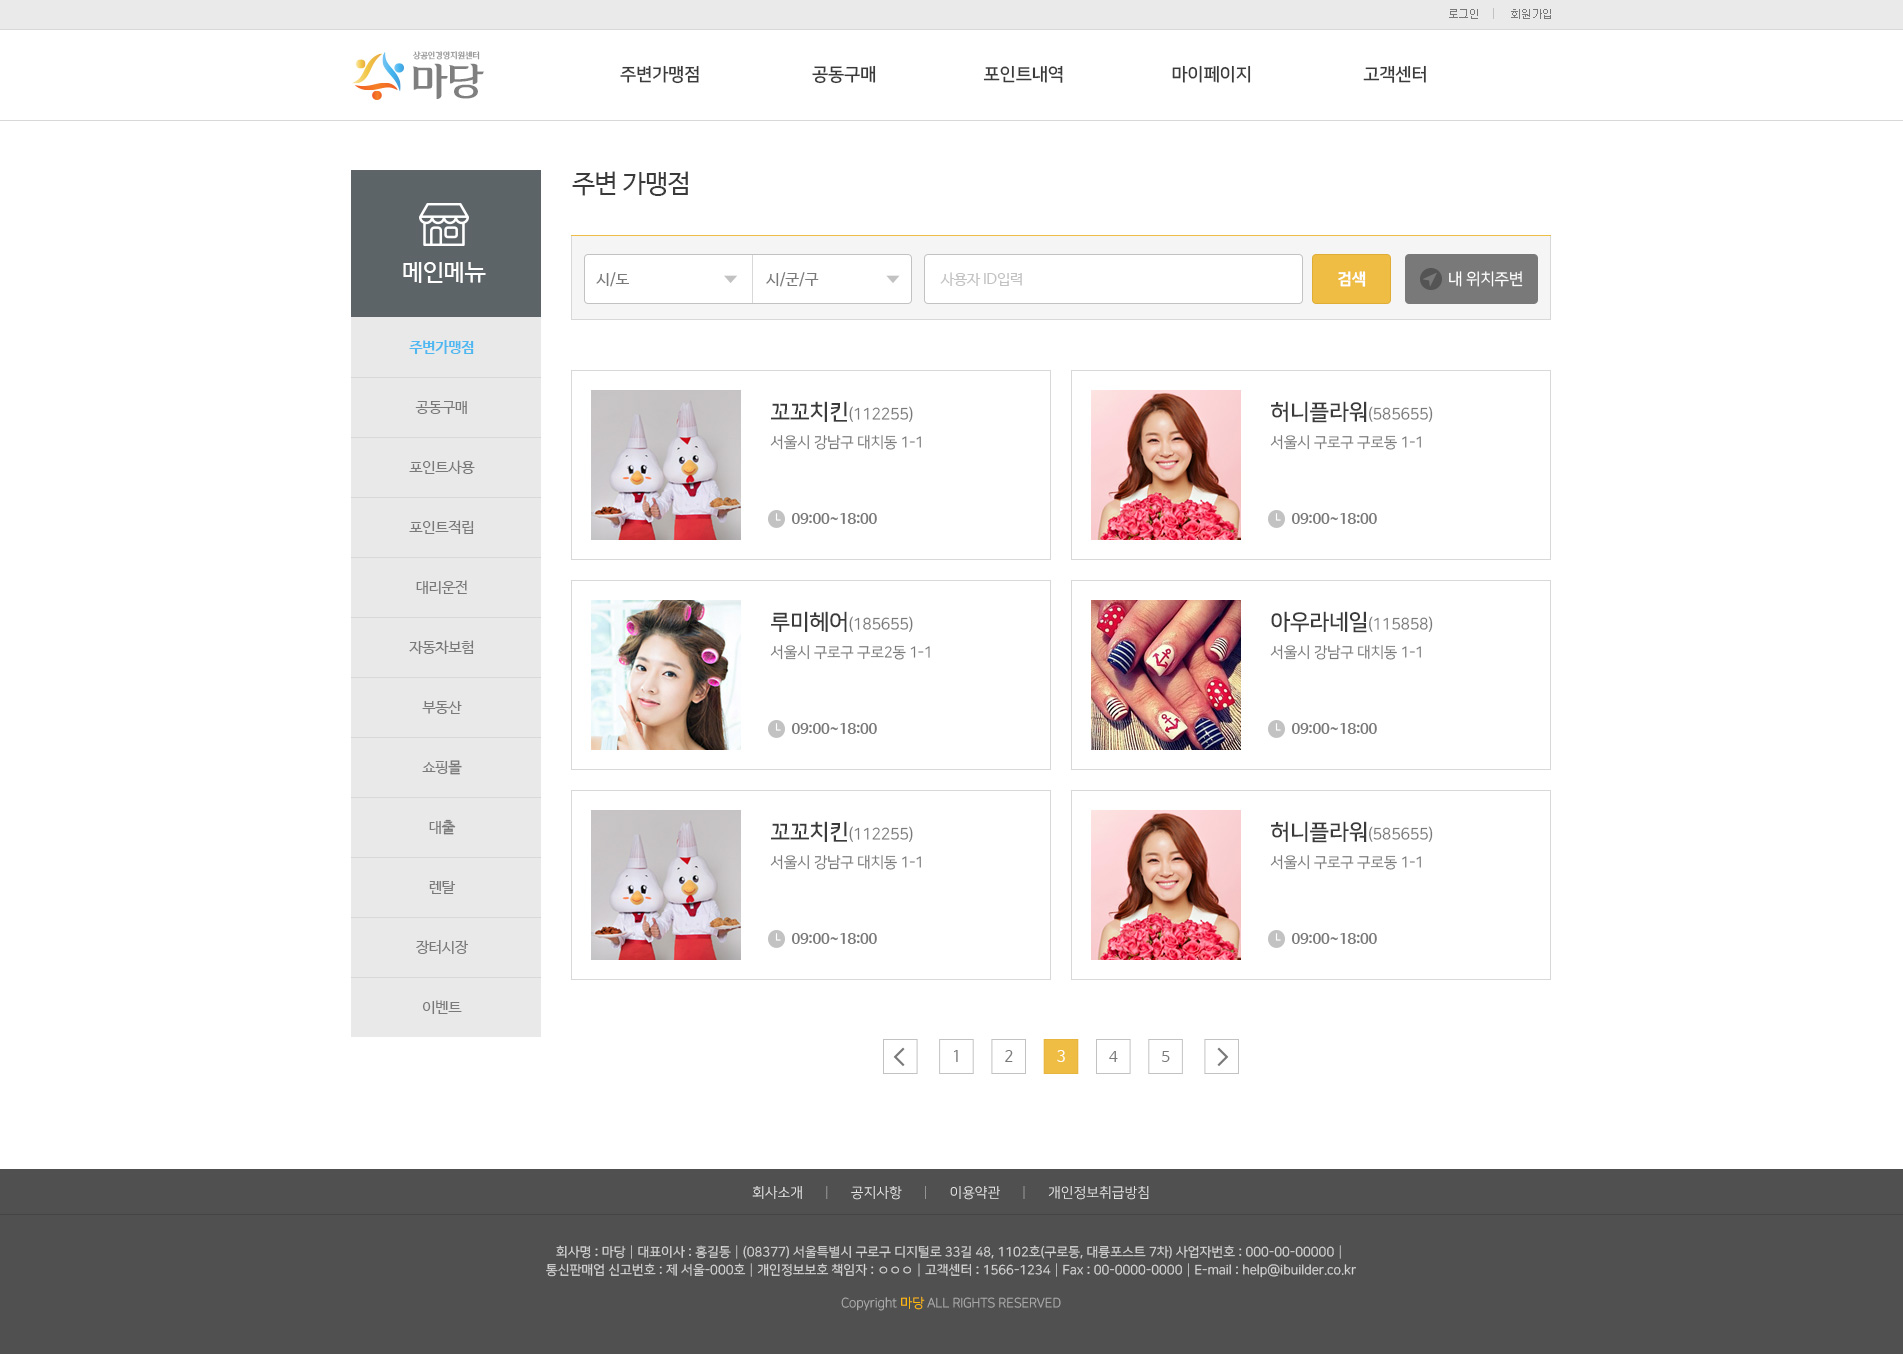The image size is (1903, 1354).
Task: Click the previous page arrow in pagination
Action: pos(900,1057)
